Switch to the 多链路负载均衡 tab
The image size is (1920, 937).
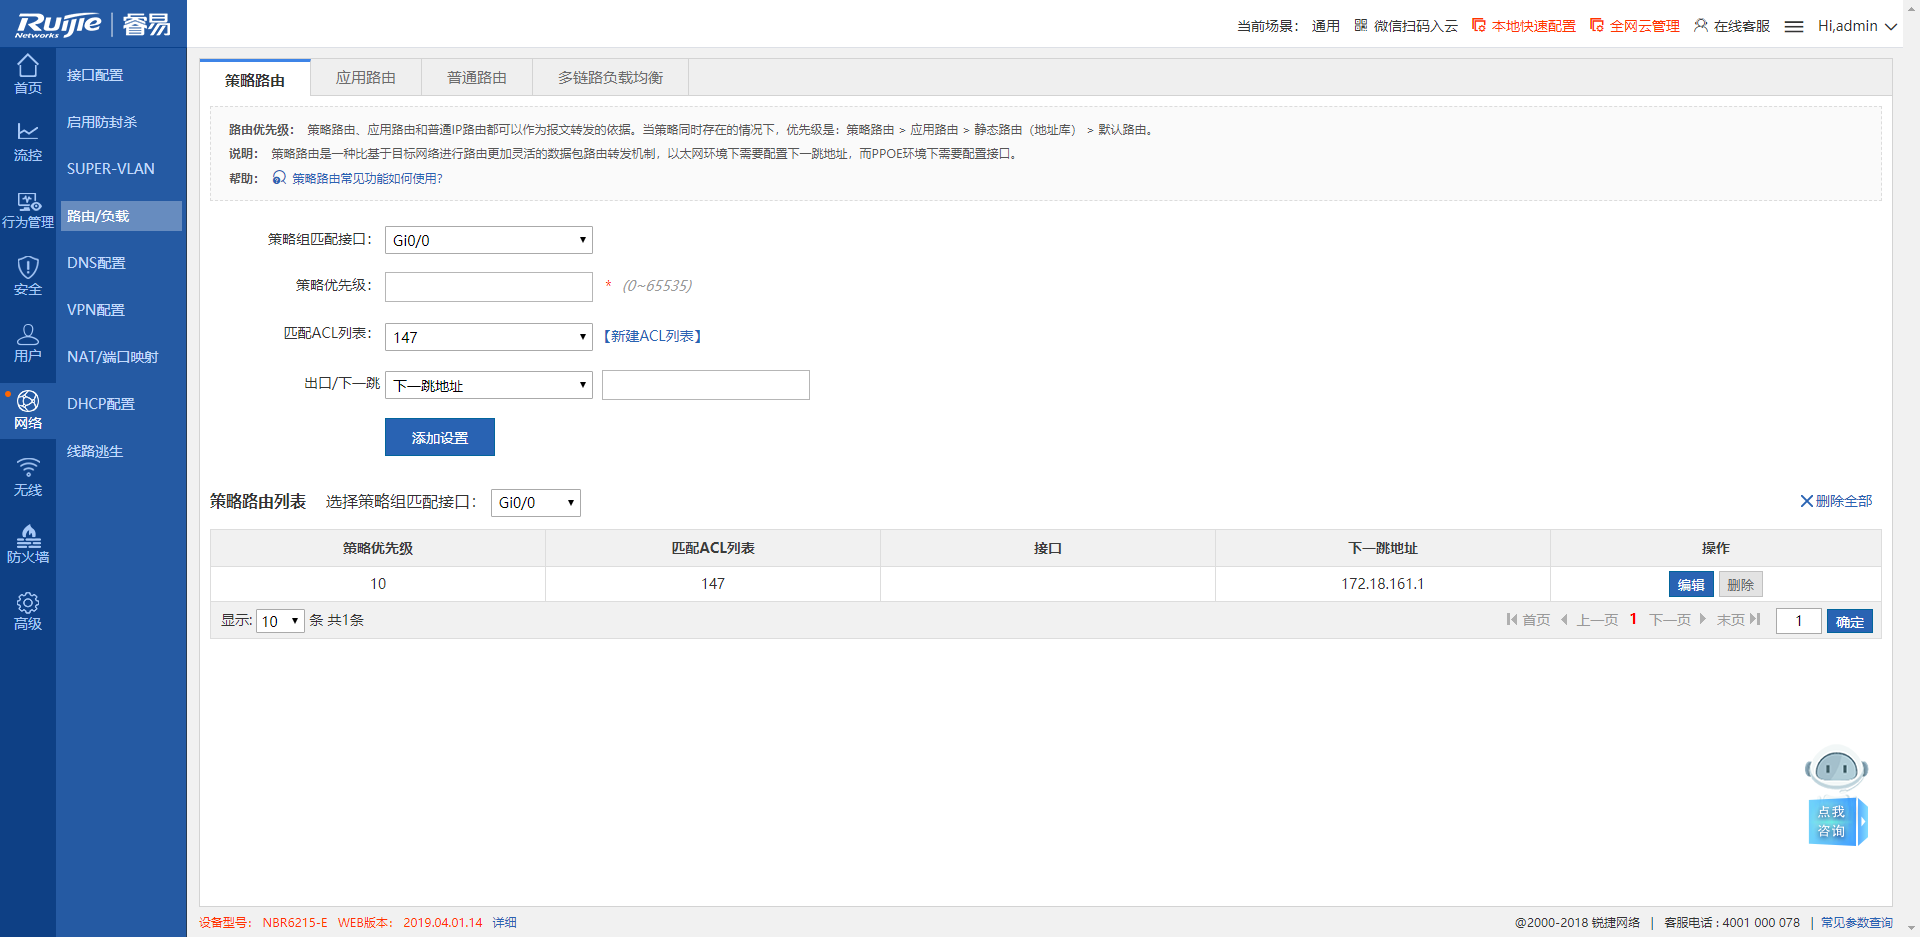point(610,78)
